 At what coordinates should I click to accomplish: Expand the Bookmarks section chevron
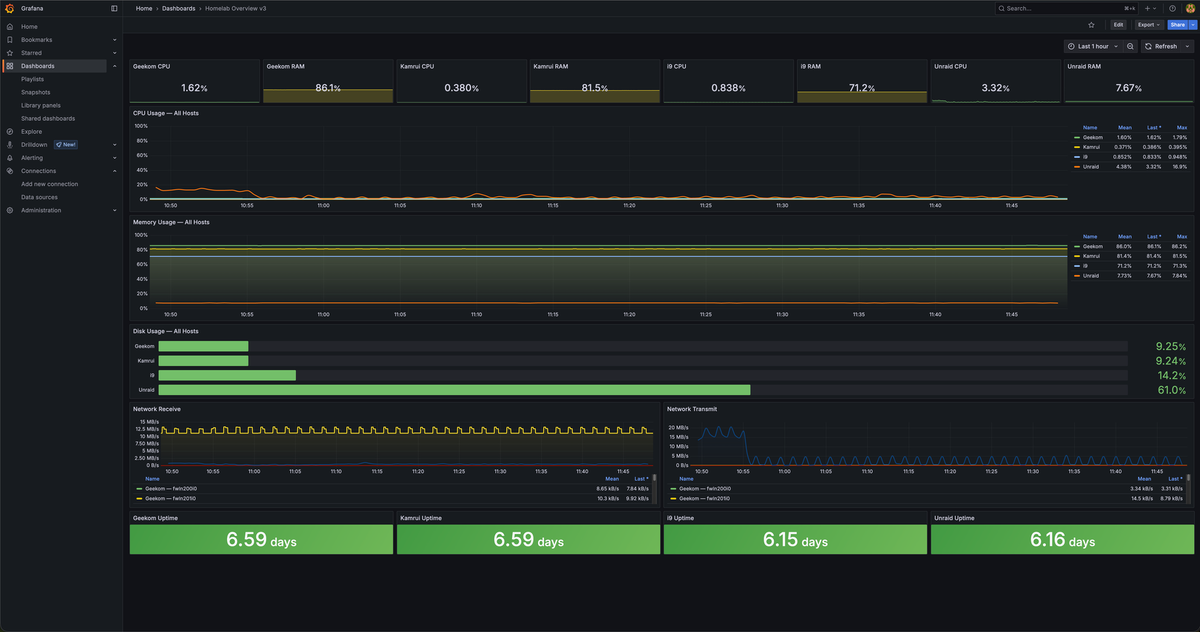114,40
